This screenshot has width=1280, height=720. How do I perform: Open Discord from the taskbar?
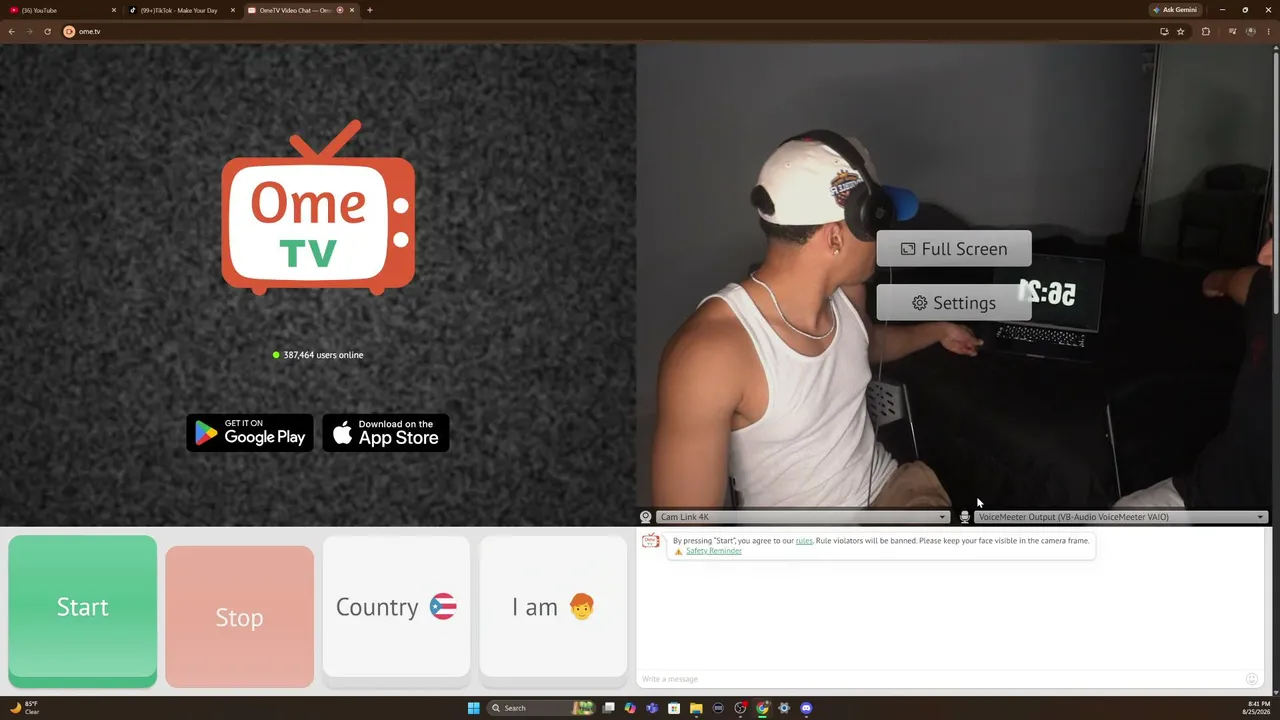click(806, 708)
